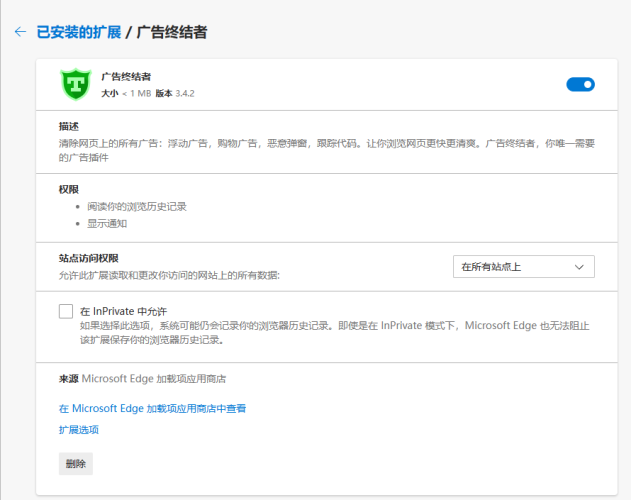Click the 描述 heading
631x500 pixels.
[x=69, y=126]
